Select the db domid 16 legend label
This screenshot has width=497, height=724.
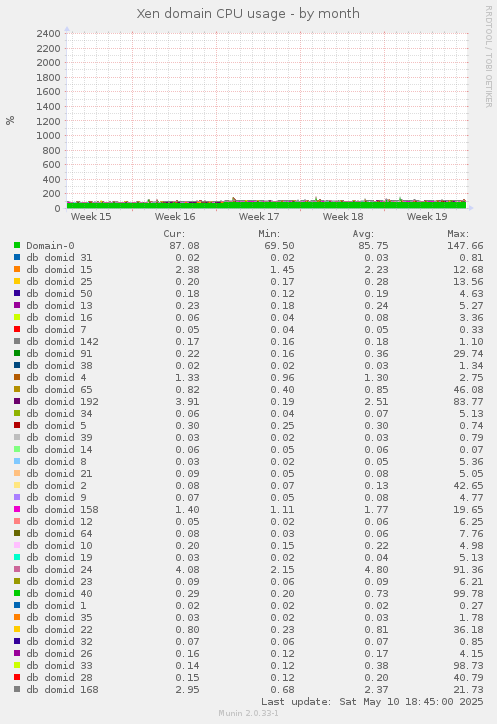coord(59,318)
